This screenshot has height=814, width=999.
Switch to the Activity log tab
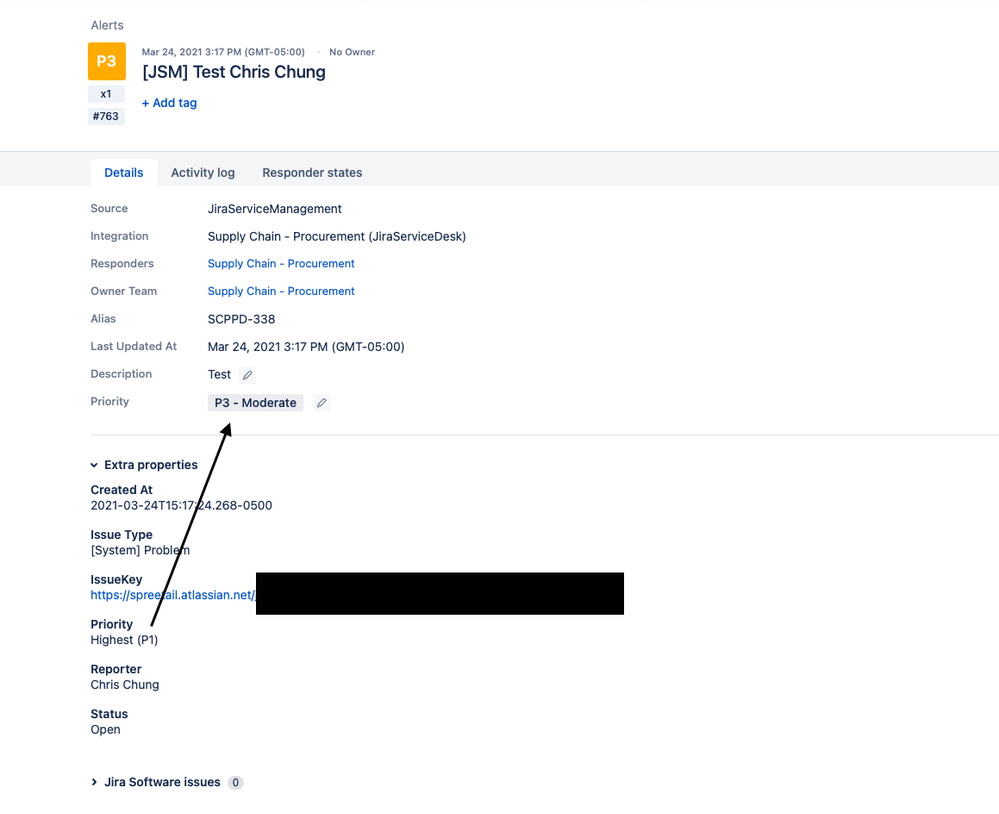pos(203,173)
